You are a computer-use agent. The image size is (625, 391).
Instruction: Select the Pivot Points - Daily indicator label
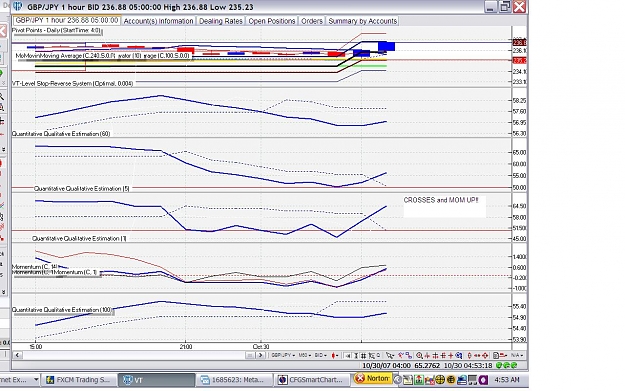tap(56, 30)
